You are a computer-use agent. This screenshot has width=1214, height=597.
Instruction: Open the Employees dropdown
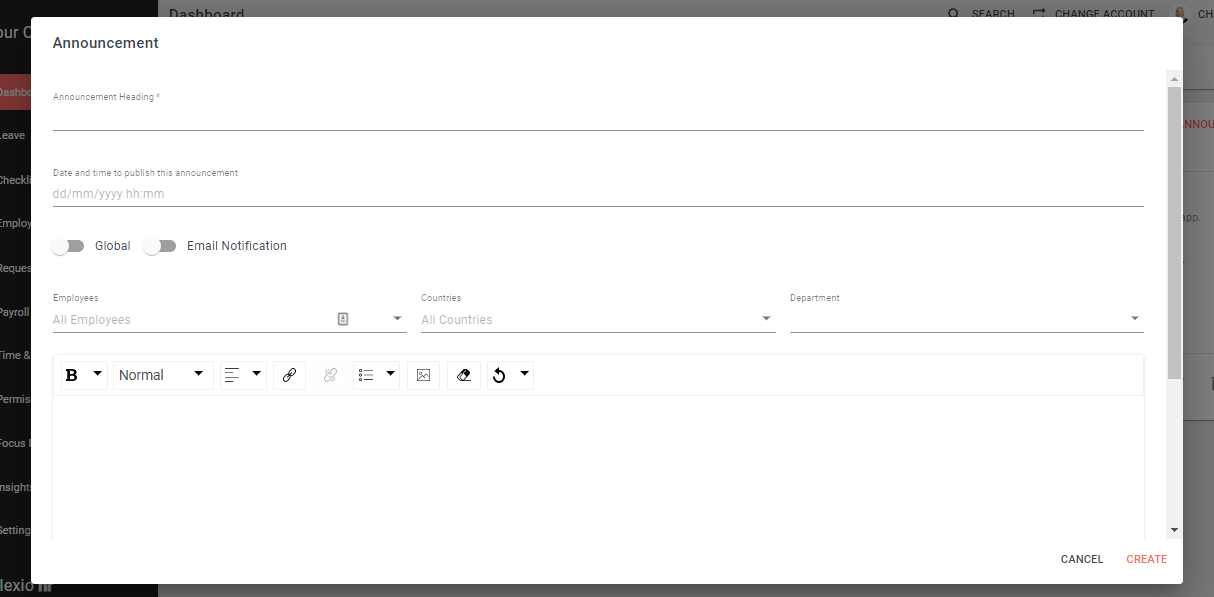point(398,319)
